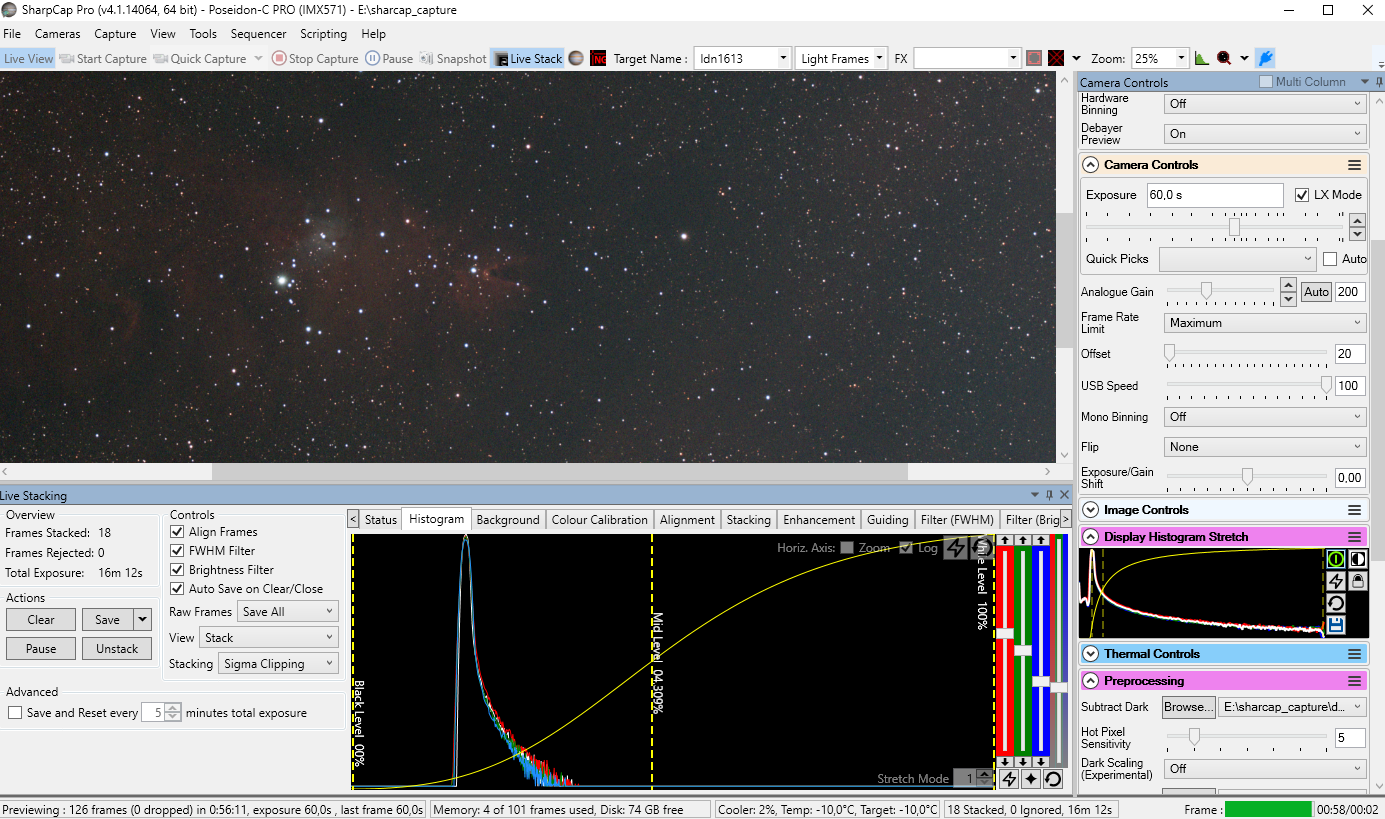This screenshot has width=1385, height=819.
Task: Enable the Auto exposure checkbox
Action: pos(1330,259)
